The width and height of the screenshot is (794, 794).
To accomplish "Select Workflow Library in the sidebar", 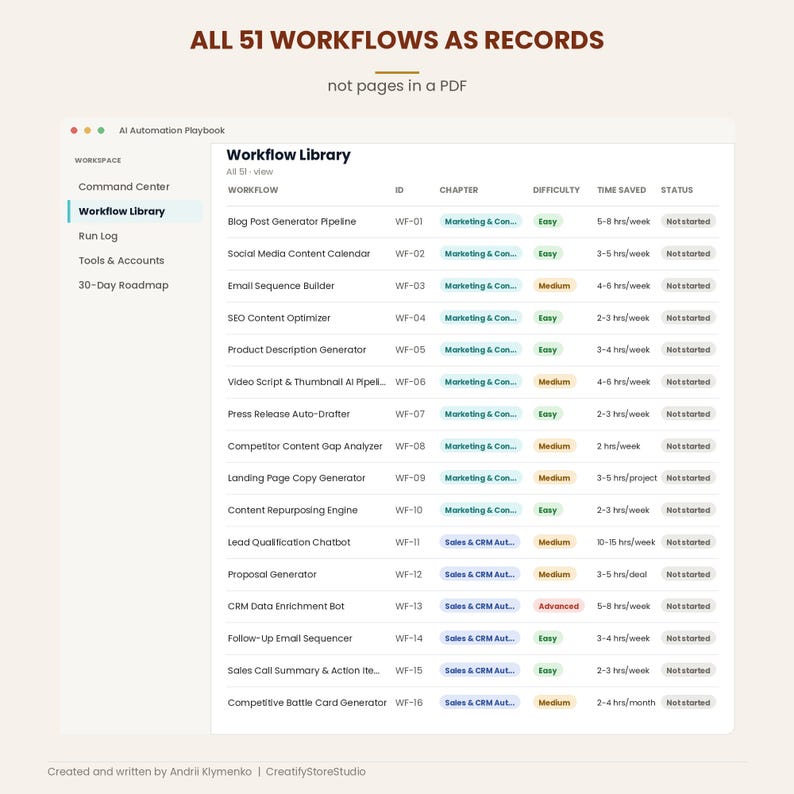I will tap(135, 211).
